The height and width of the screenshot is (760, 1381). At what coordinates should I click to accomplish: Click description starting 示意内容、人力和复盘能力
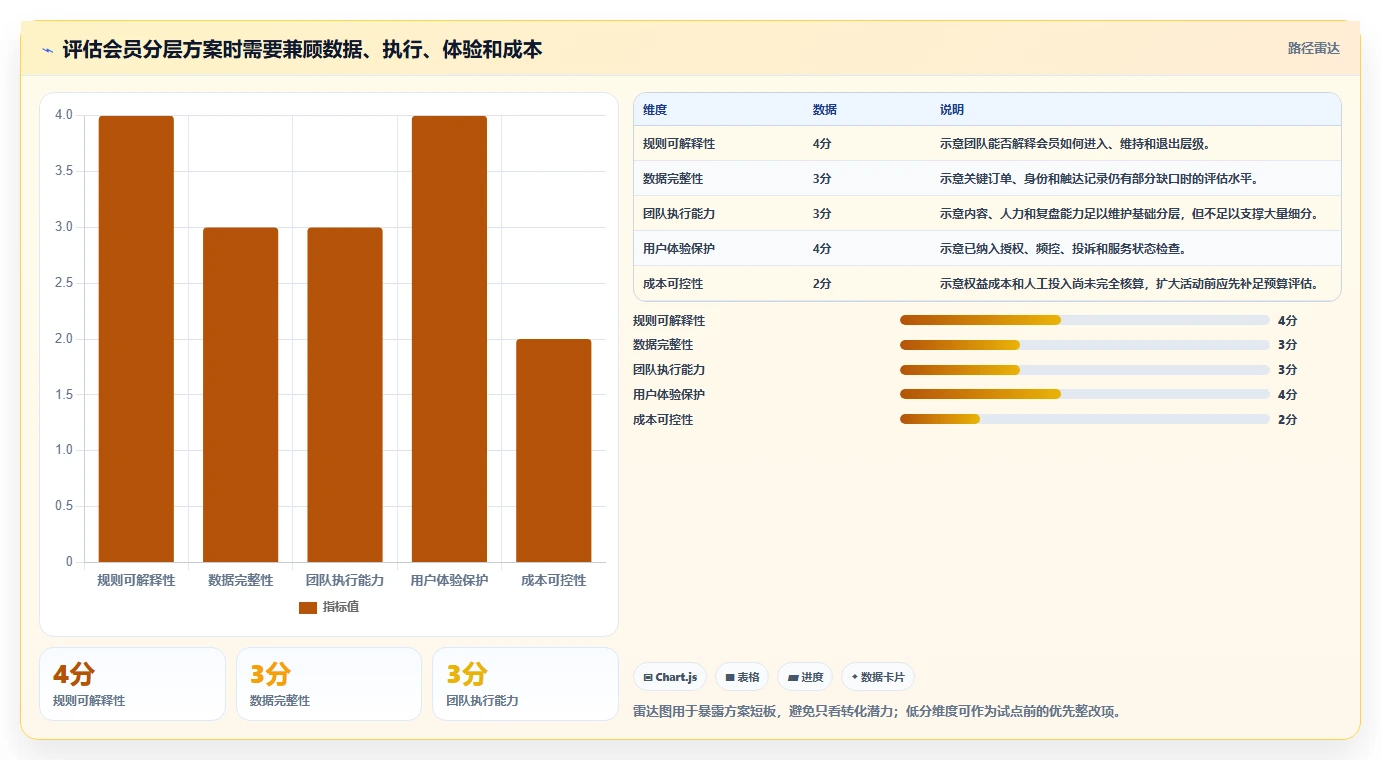[1129, 214]
